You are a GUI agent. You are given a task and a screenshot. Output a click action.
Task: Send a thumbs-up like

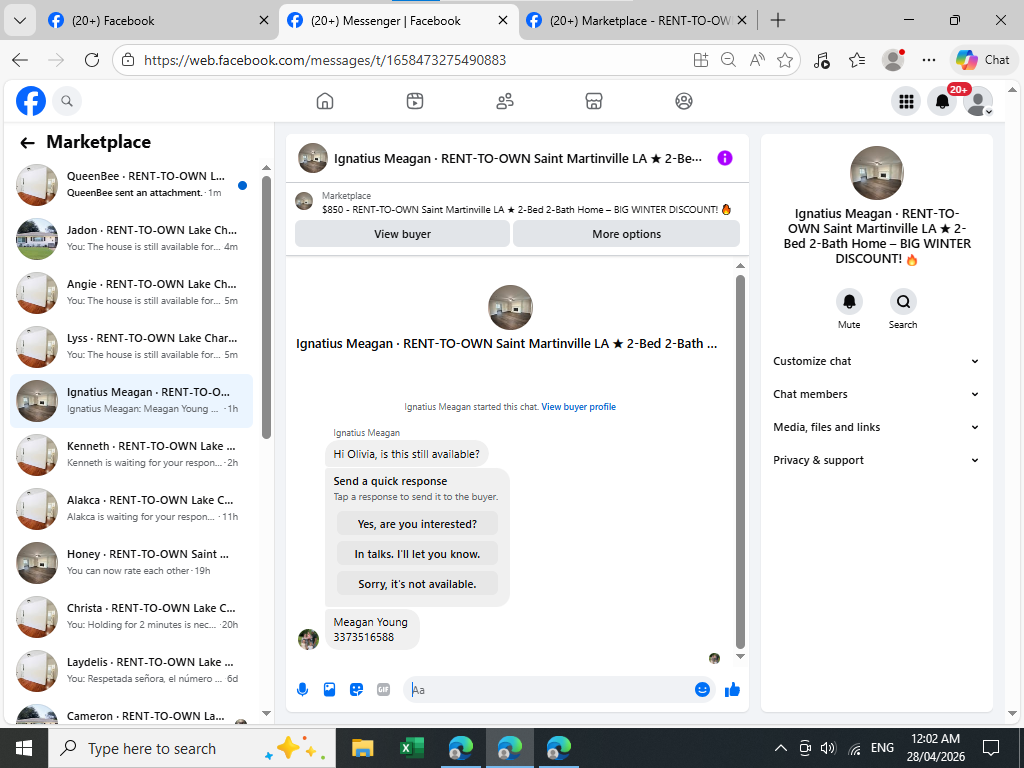click(x=732, y=690)
